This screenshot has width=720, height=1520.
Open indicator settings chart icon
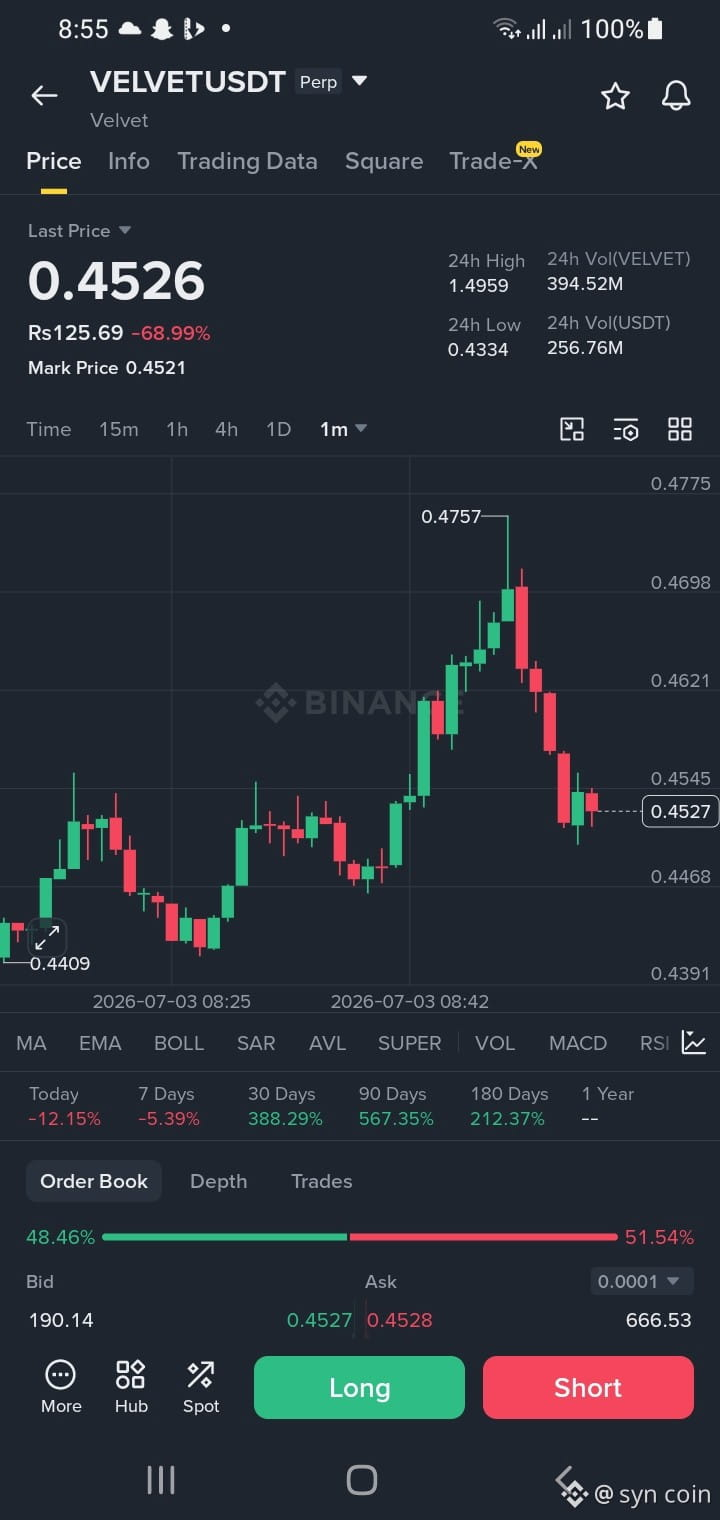point(694,1042)
